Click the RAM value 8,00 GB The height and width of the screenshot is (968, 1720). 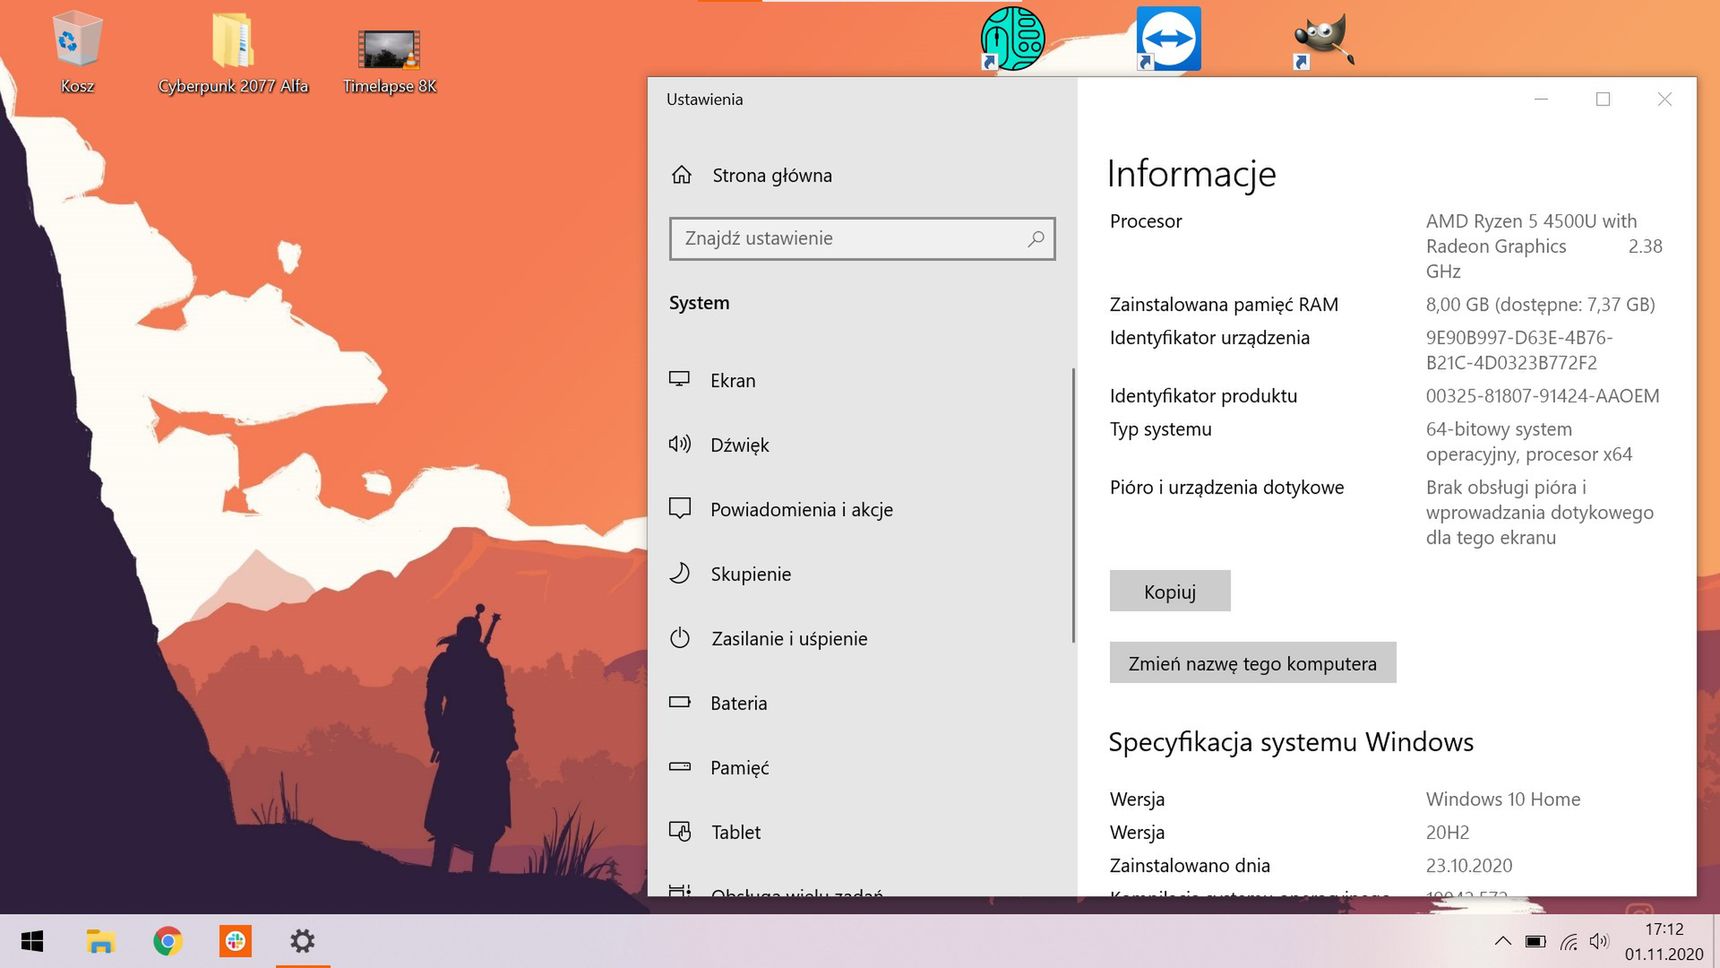pyautogui.click(x=1540, y=304)
